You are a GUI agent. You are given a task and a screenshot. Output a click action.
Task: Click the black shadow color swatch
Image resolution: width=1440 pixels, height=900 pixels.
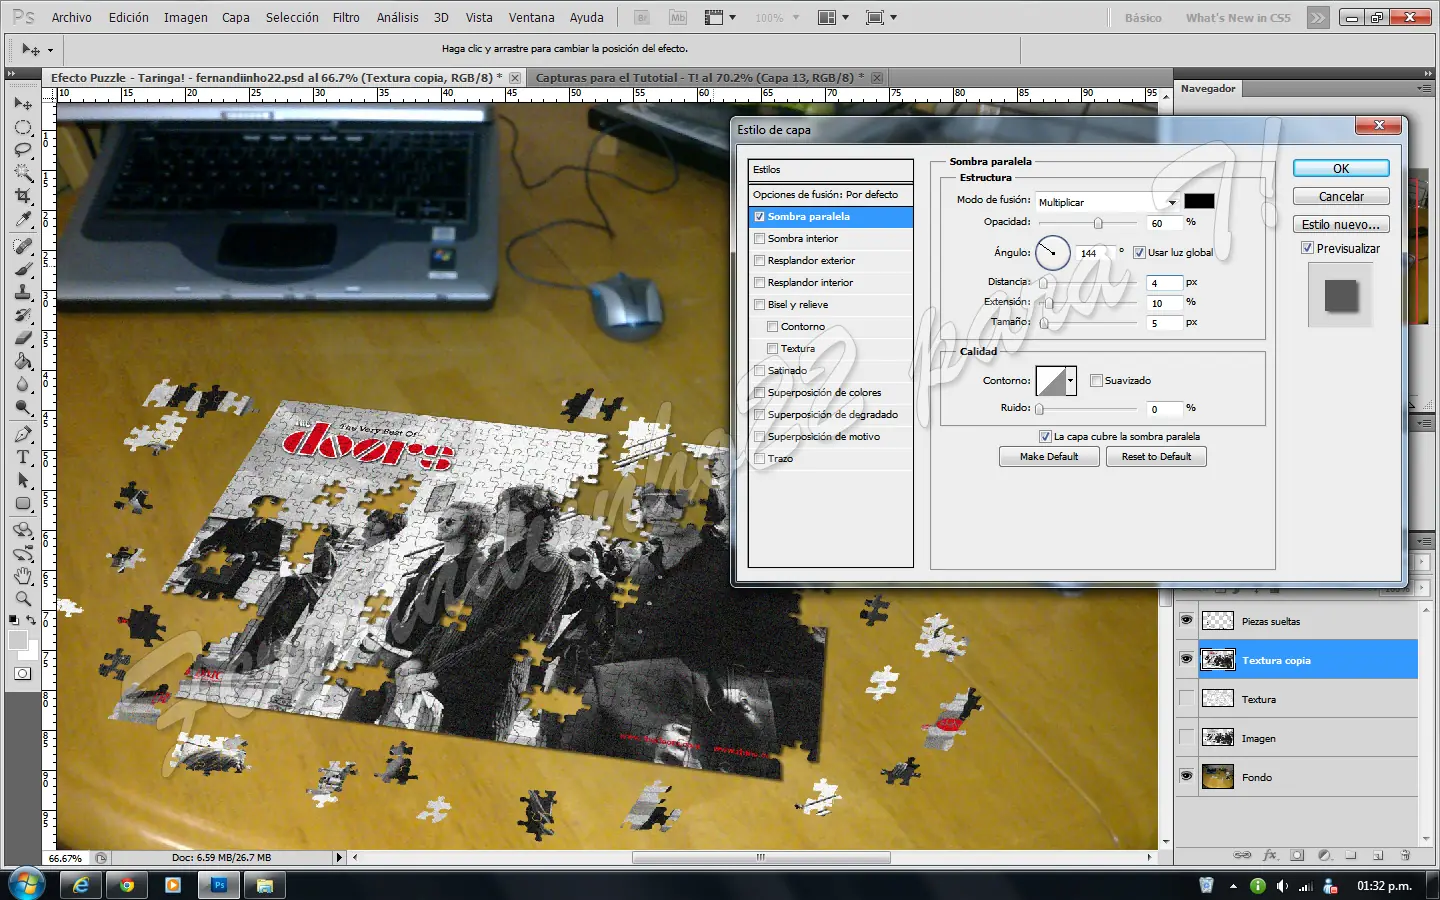1199,201
